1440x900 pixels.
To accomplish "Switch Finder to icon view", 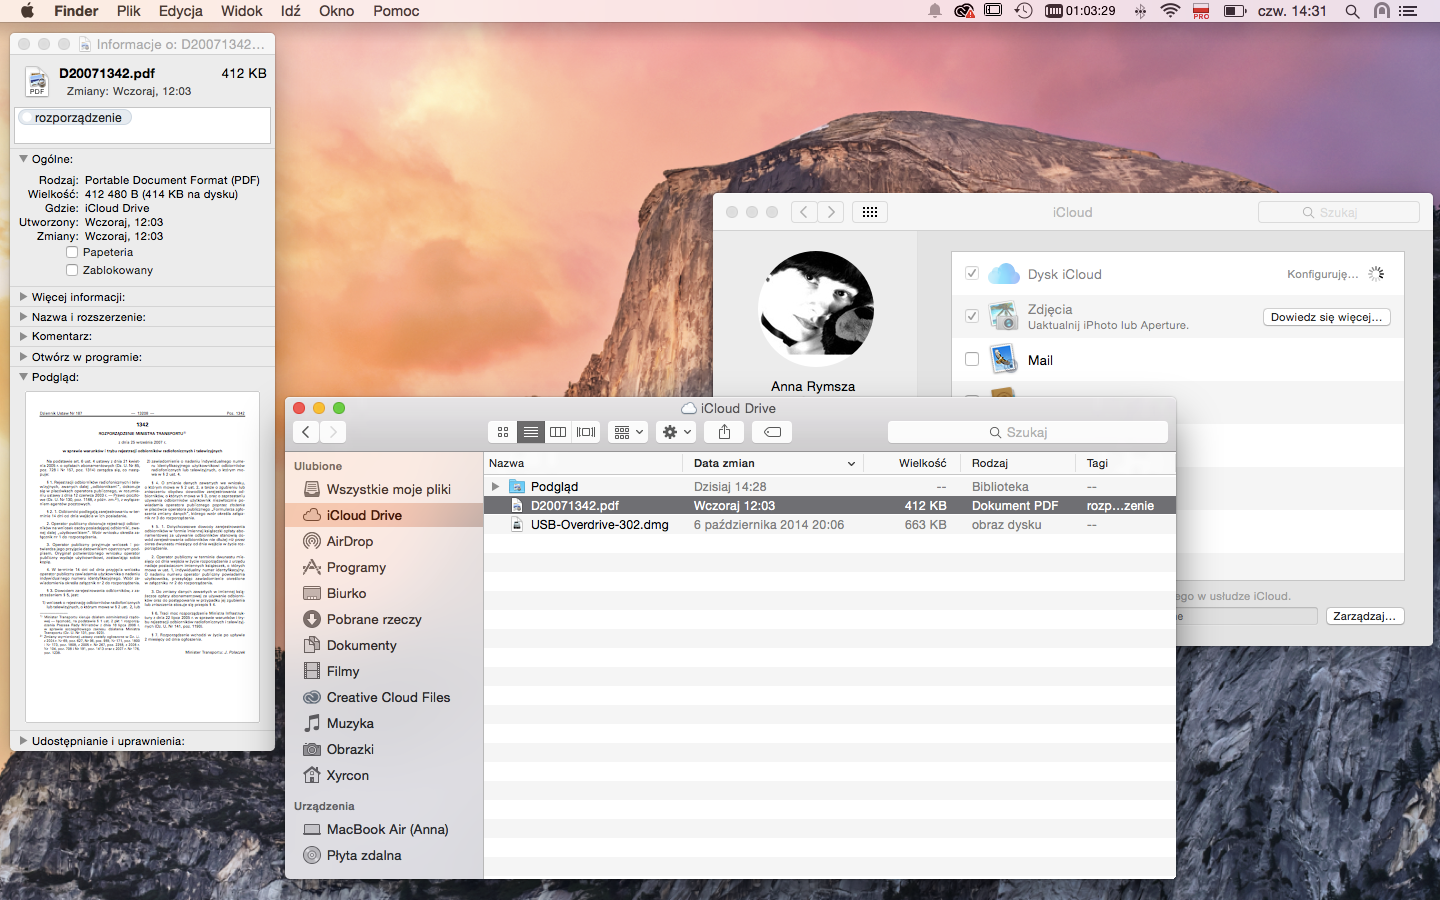I will tap(503, 432).
